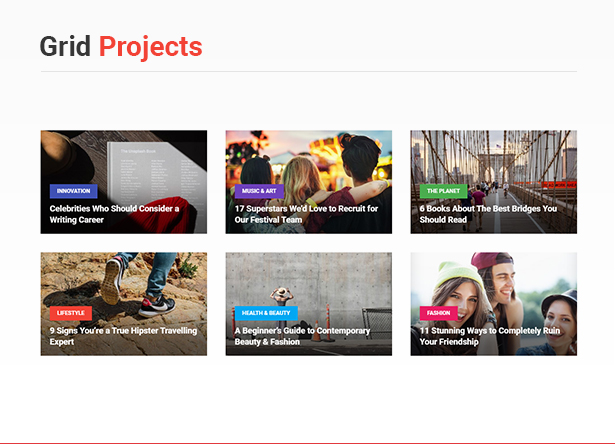Click the red LIFESTYLE tag

tap(71, 313)
